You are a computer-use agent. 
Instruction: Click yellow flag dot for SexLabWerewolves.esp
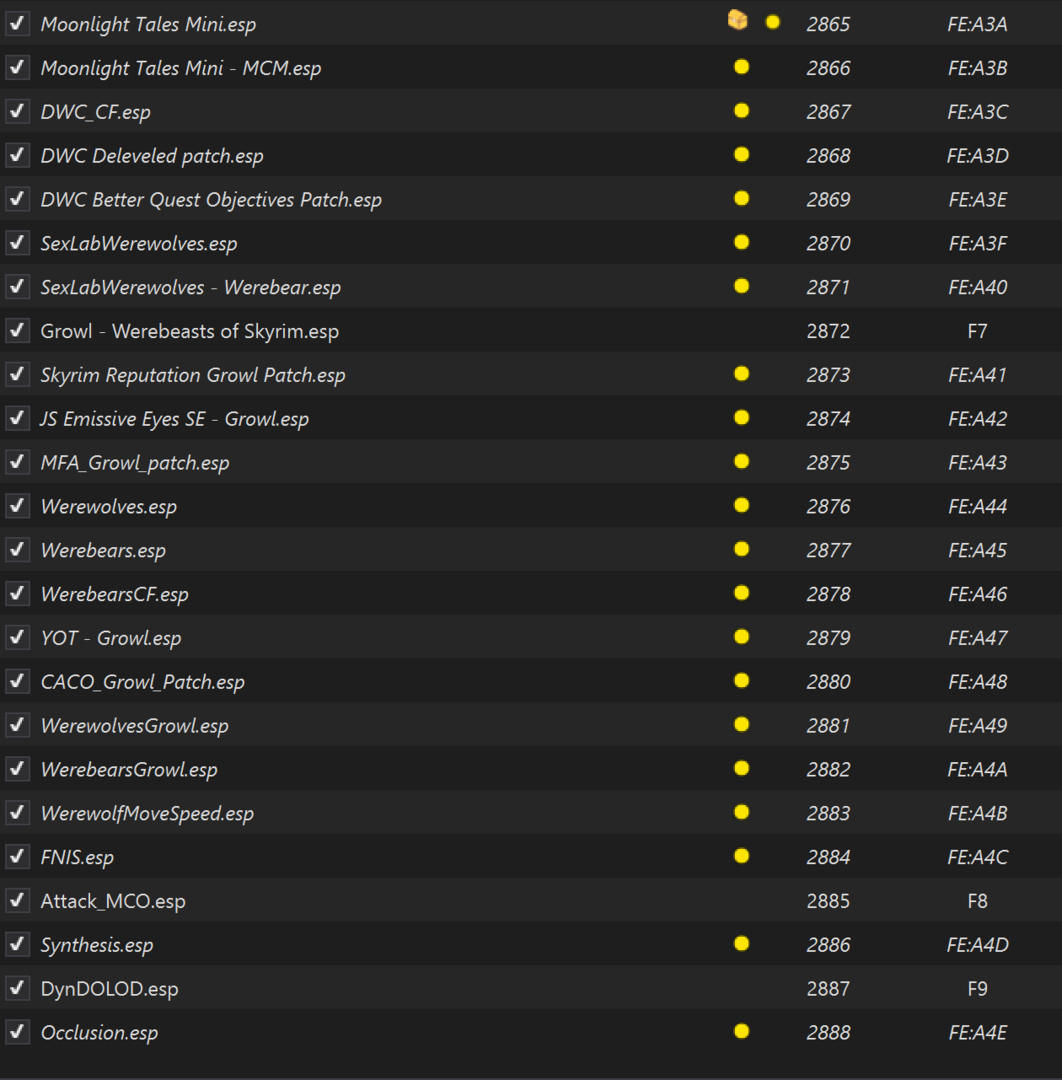(x=742, y=242)
